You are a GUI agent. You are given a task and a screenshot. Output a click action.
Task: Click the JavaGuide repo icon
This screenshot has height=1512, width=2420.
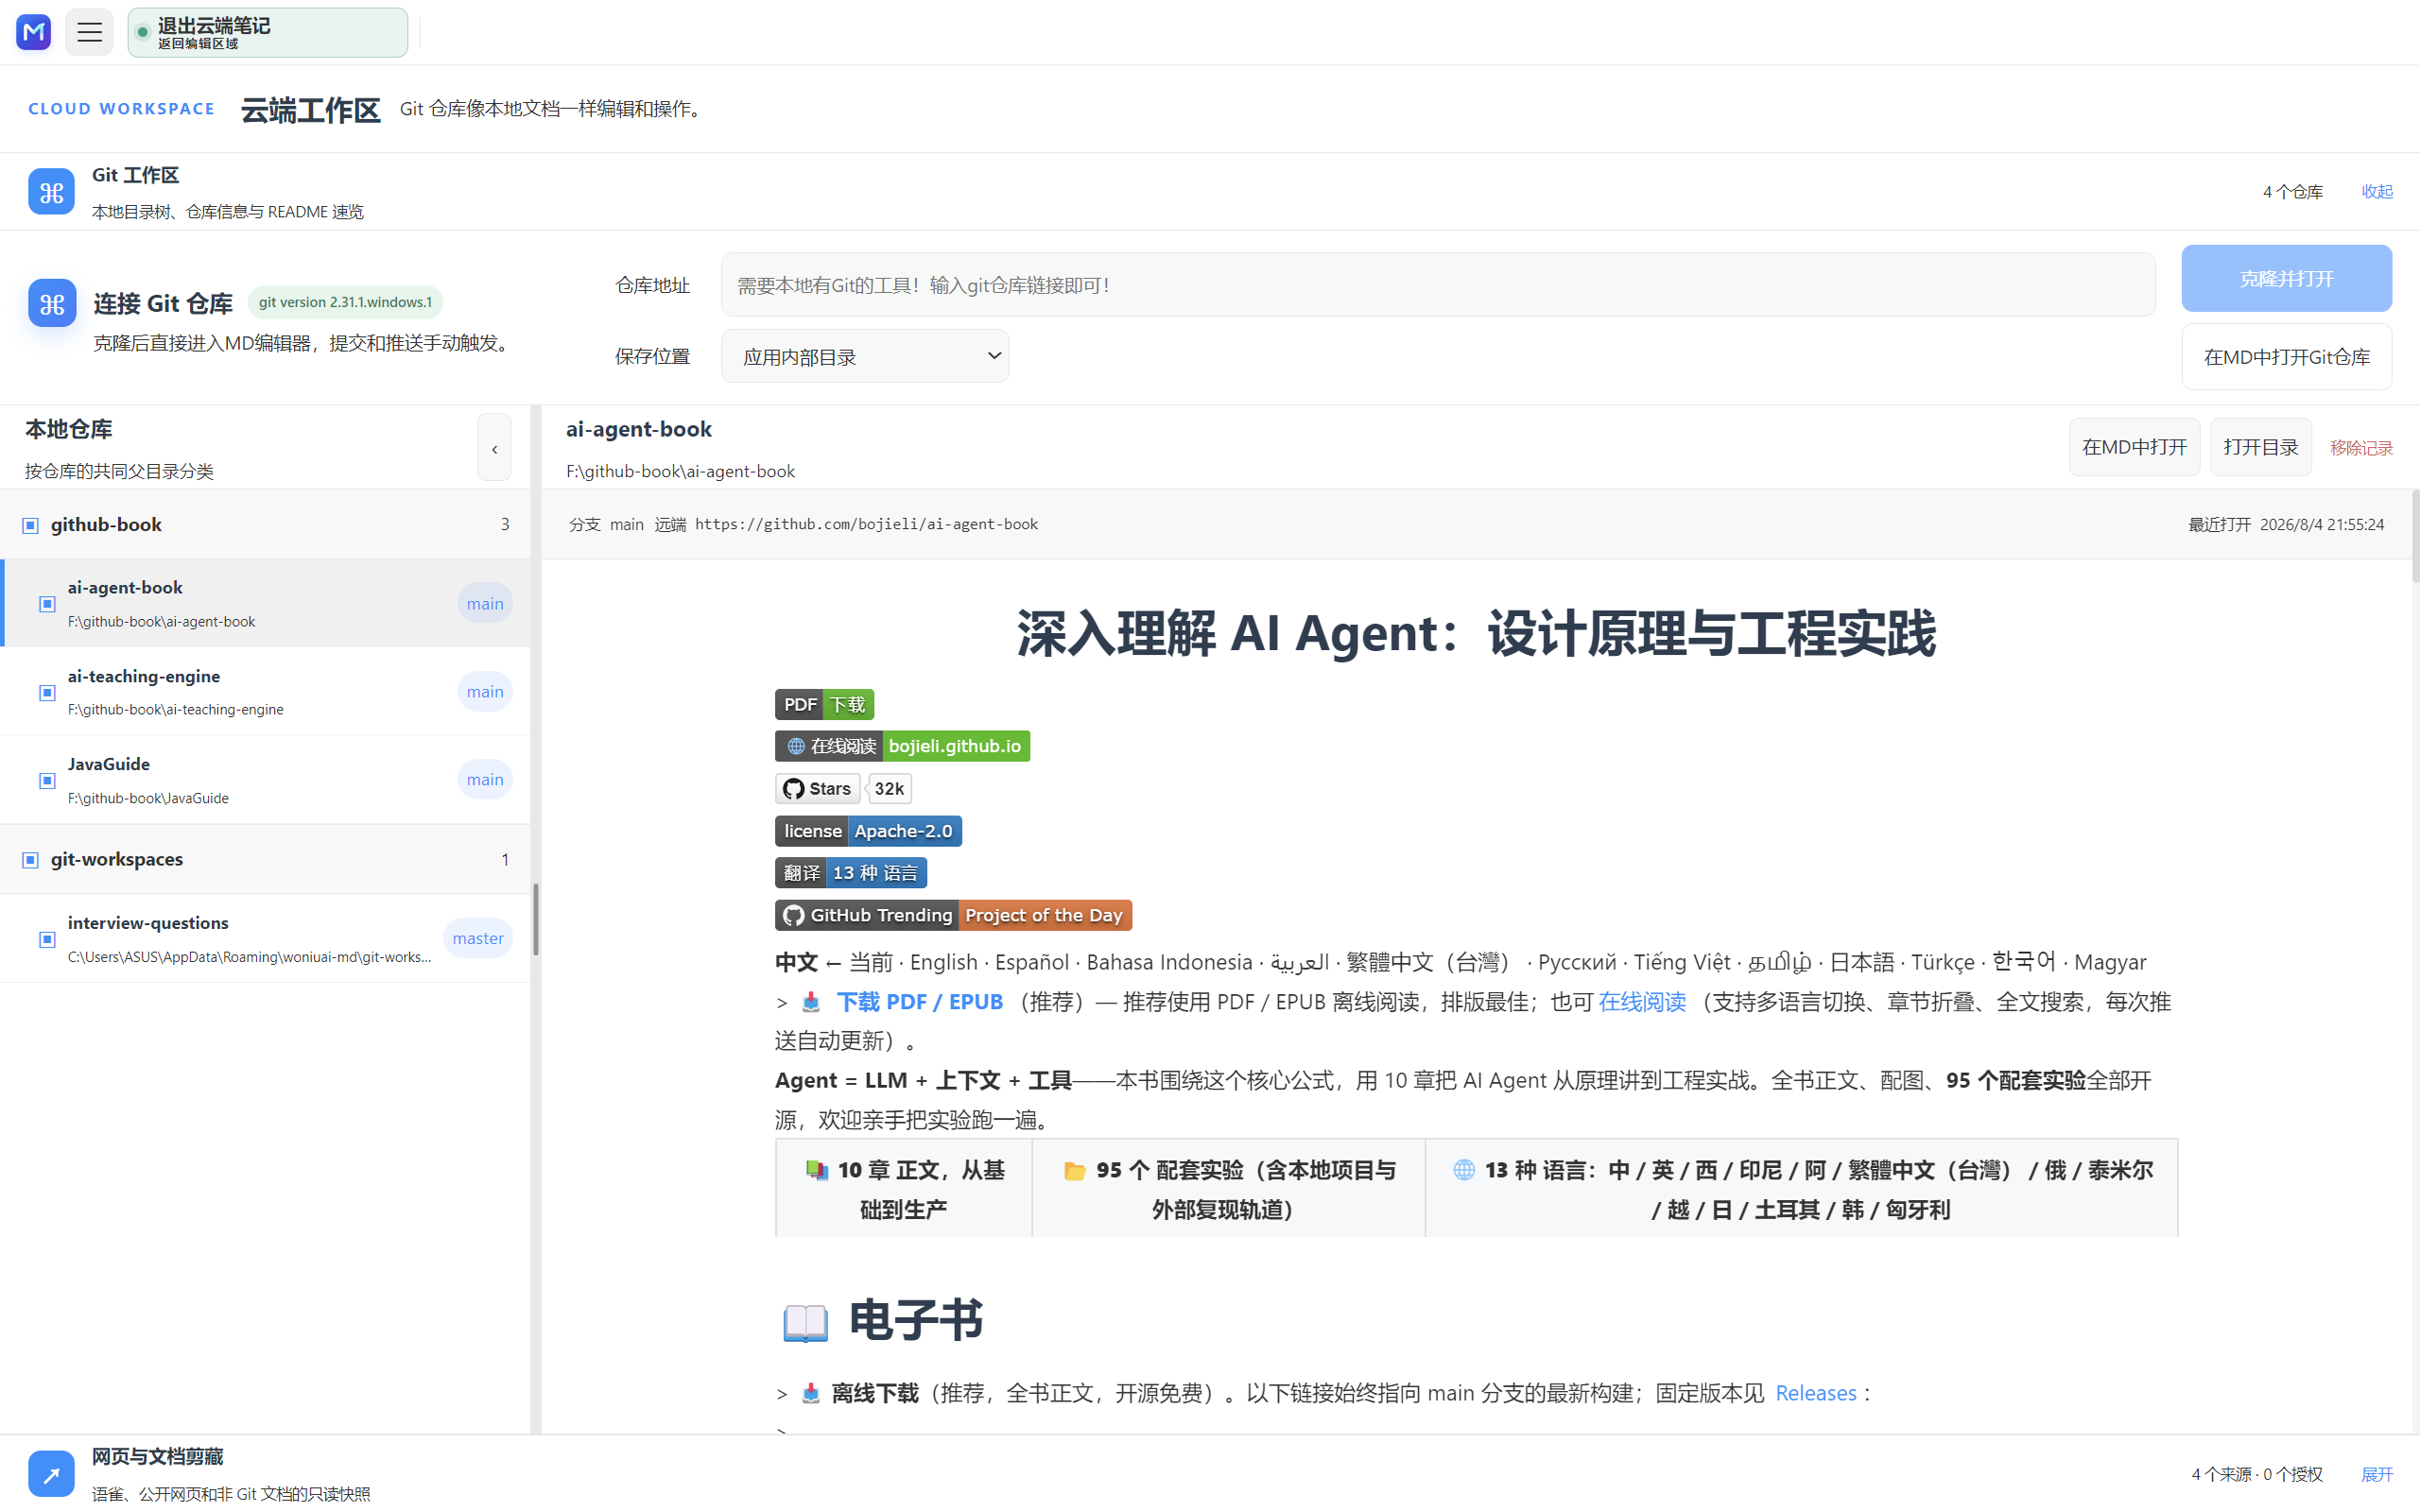(47, 780)
